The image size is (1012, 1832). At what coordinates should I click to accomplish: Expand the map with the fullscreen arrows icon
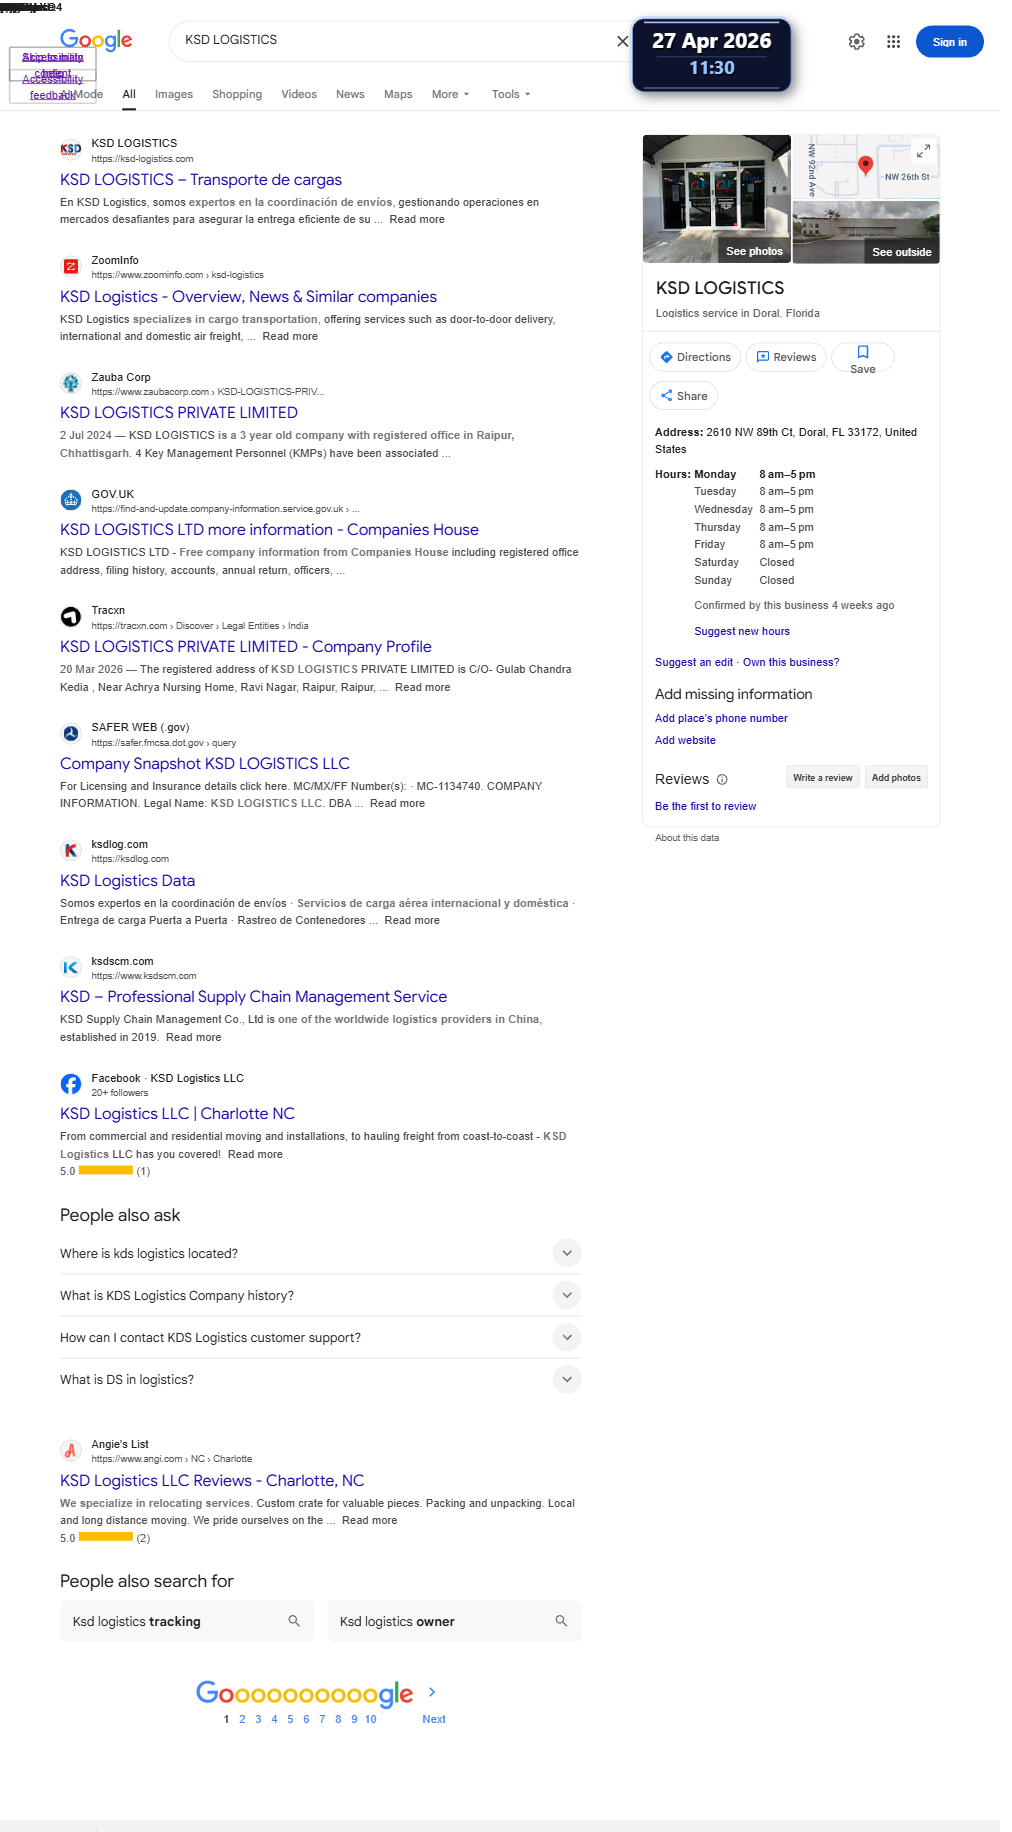coord(924,151)
